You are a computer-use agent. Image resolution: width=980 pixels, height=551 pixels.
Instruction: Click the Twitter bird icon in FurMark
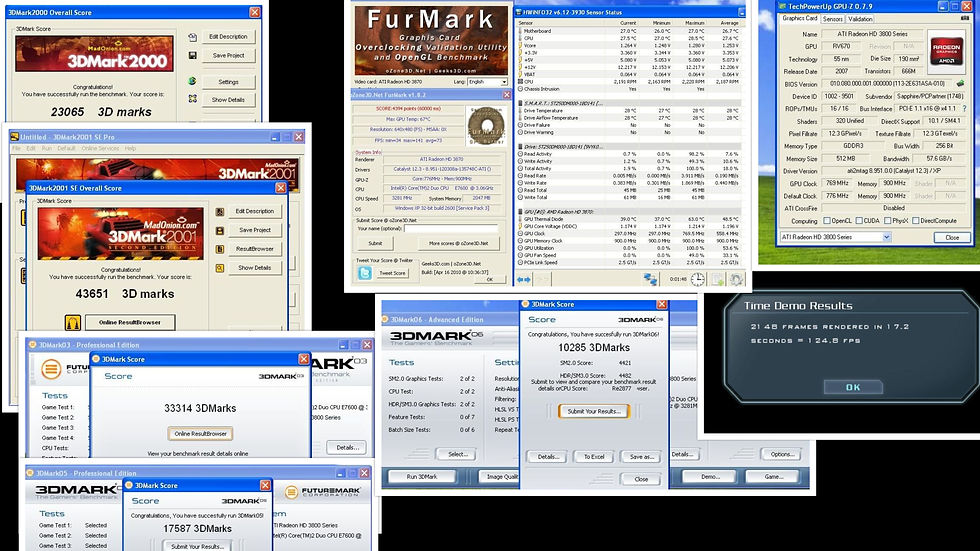click(x=364, y=273)
